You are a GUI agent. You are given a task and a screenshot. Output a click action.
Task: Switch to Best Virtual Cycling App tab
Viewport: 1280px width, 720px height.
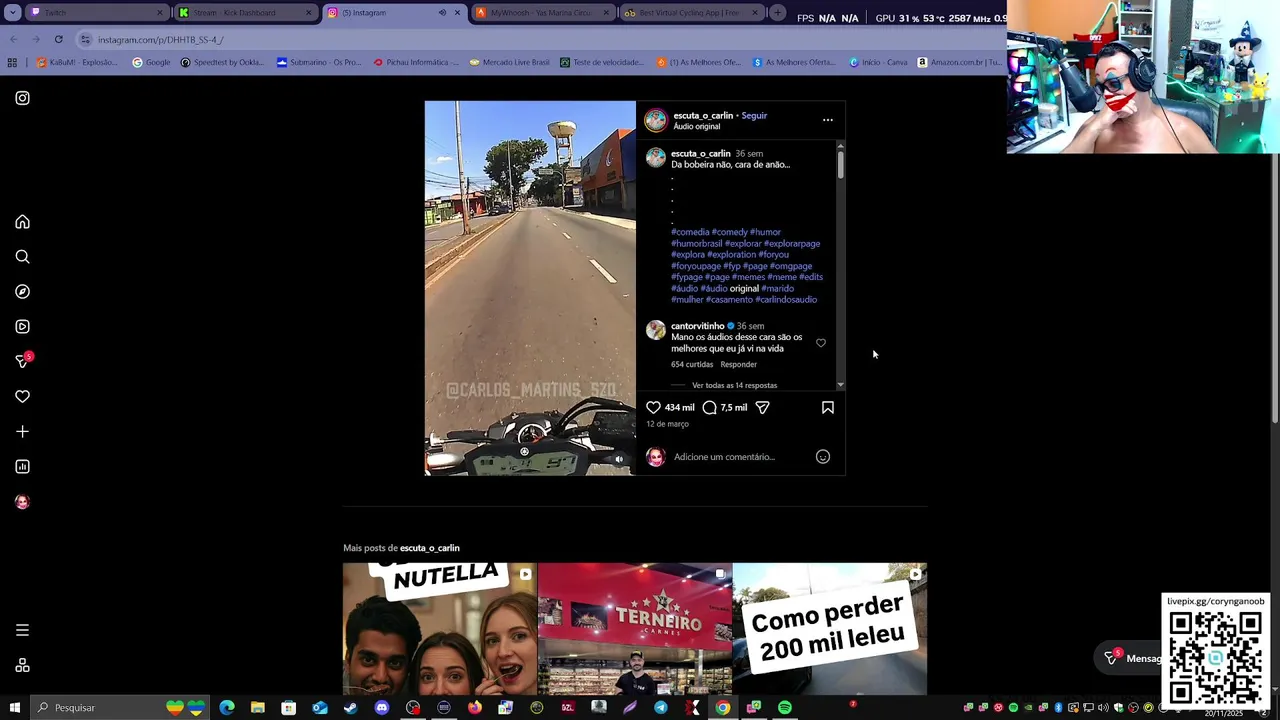(693, 13)
